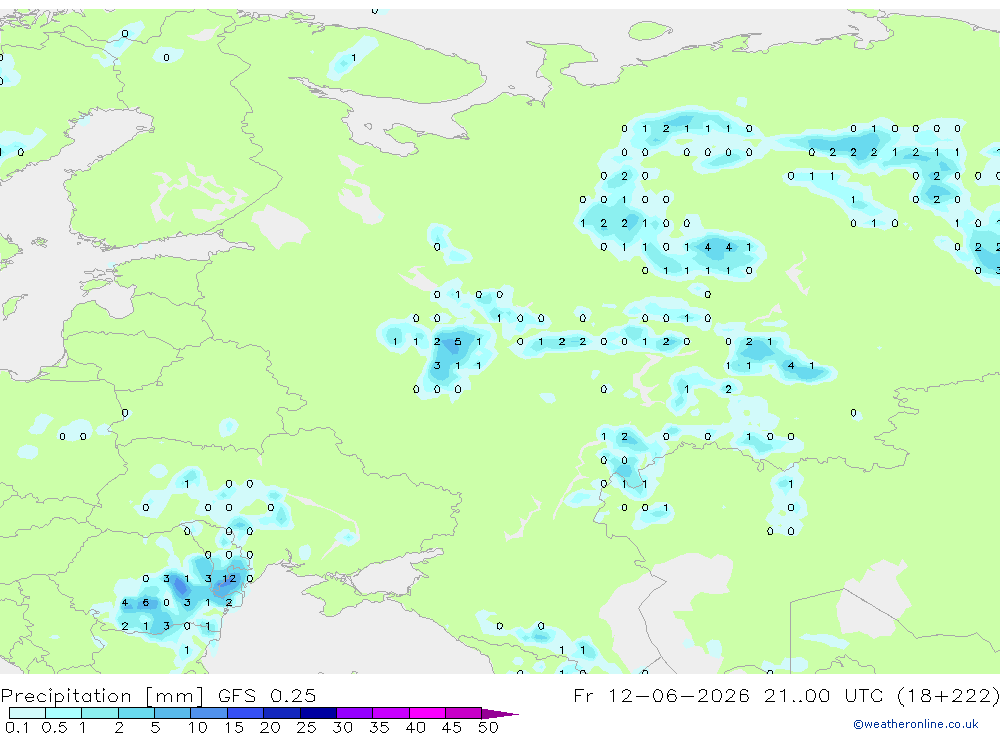
Task: Pick legend swatch between 10 and 15
Action: (209, 713)
